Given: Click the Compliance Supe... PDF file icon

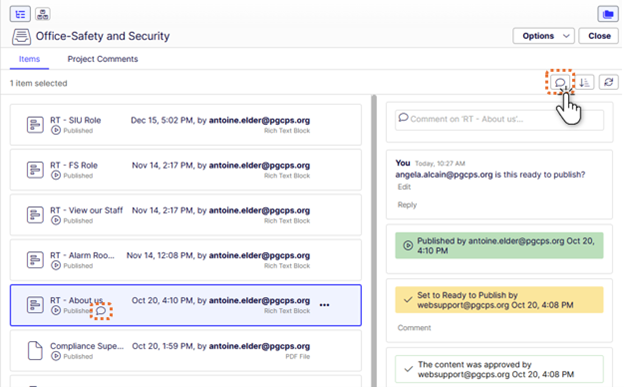Looking at the screenshot, I should (x=35, y=350).
